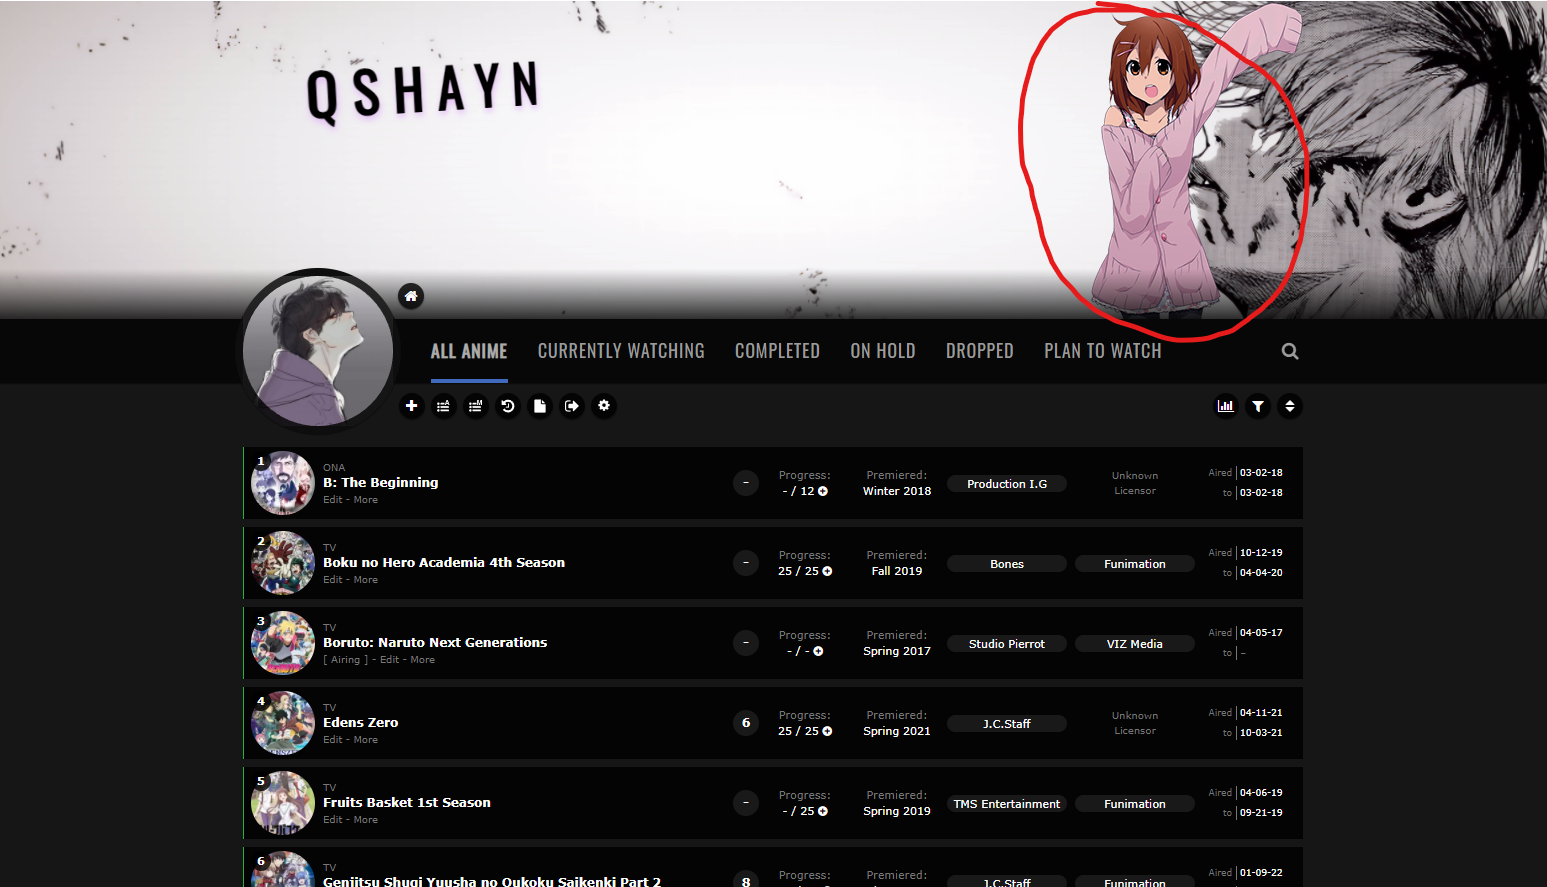Image resolution: width=1547 pixels, height=887 pixels.
Task: Click the Production I.G studio tag
Action: (1007, 484)
